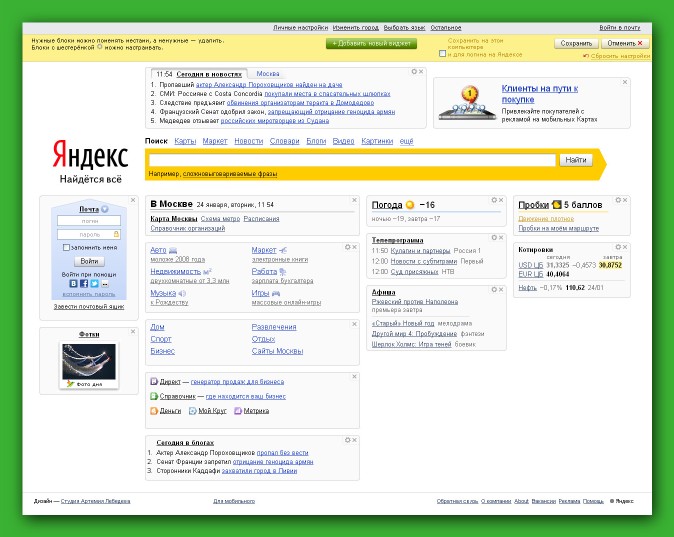
Task: Open 'Изменить город' in the top bar
Action: [x=355, y=28]
